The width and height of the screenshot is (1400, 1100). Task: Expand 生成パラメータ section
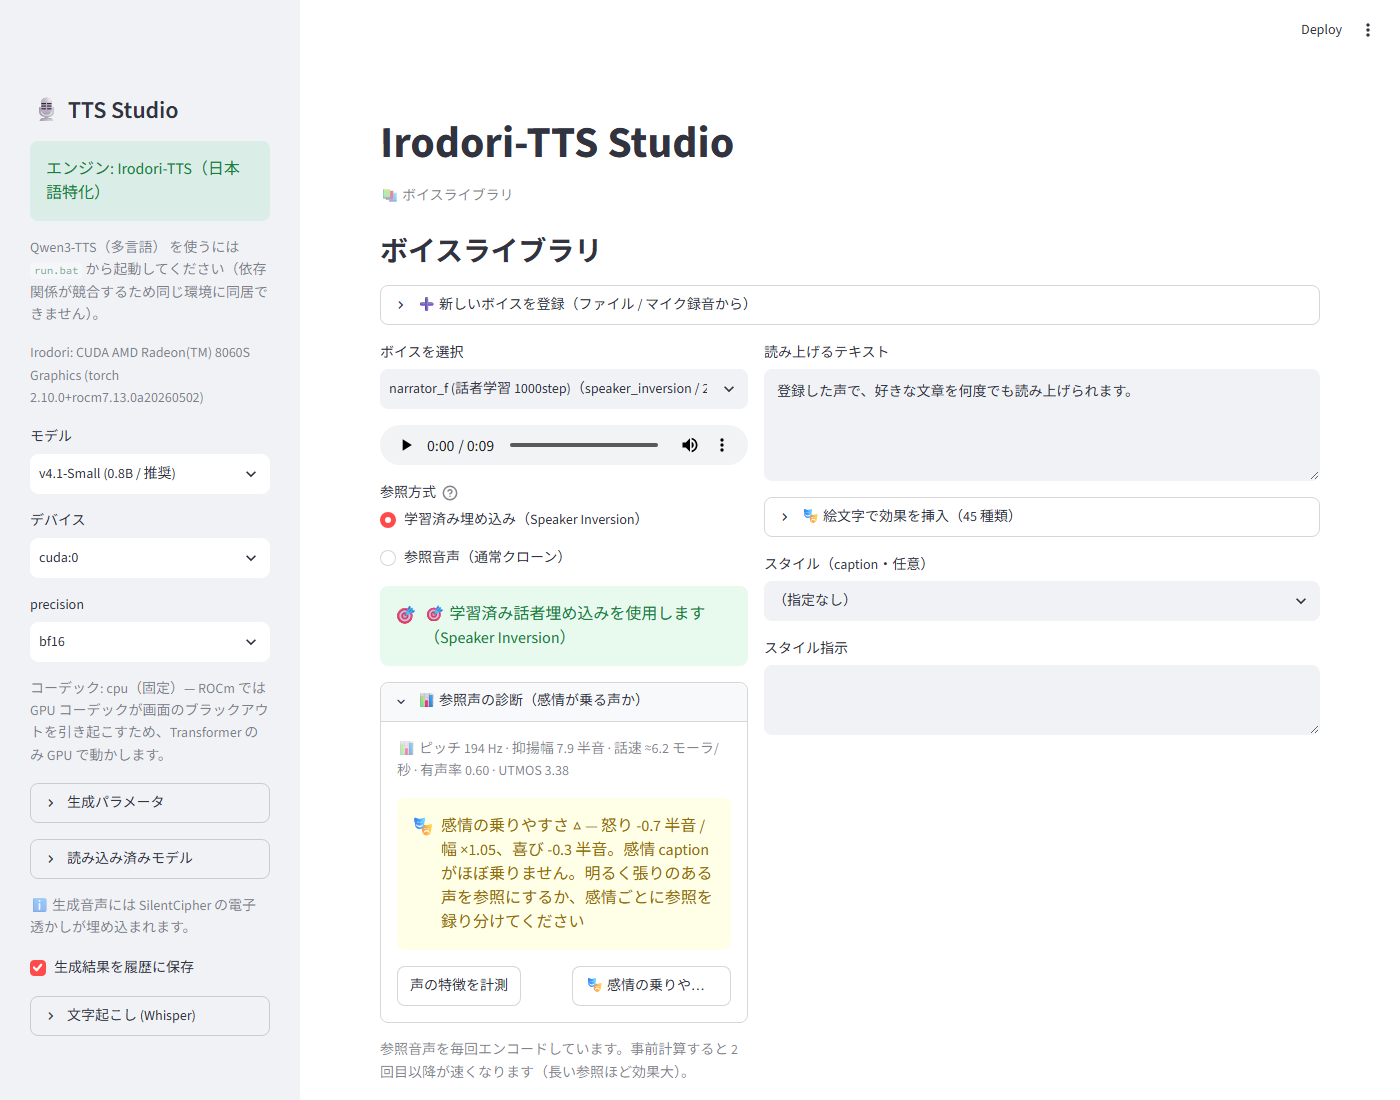150,803
